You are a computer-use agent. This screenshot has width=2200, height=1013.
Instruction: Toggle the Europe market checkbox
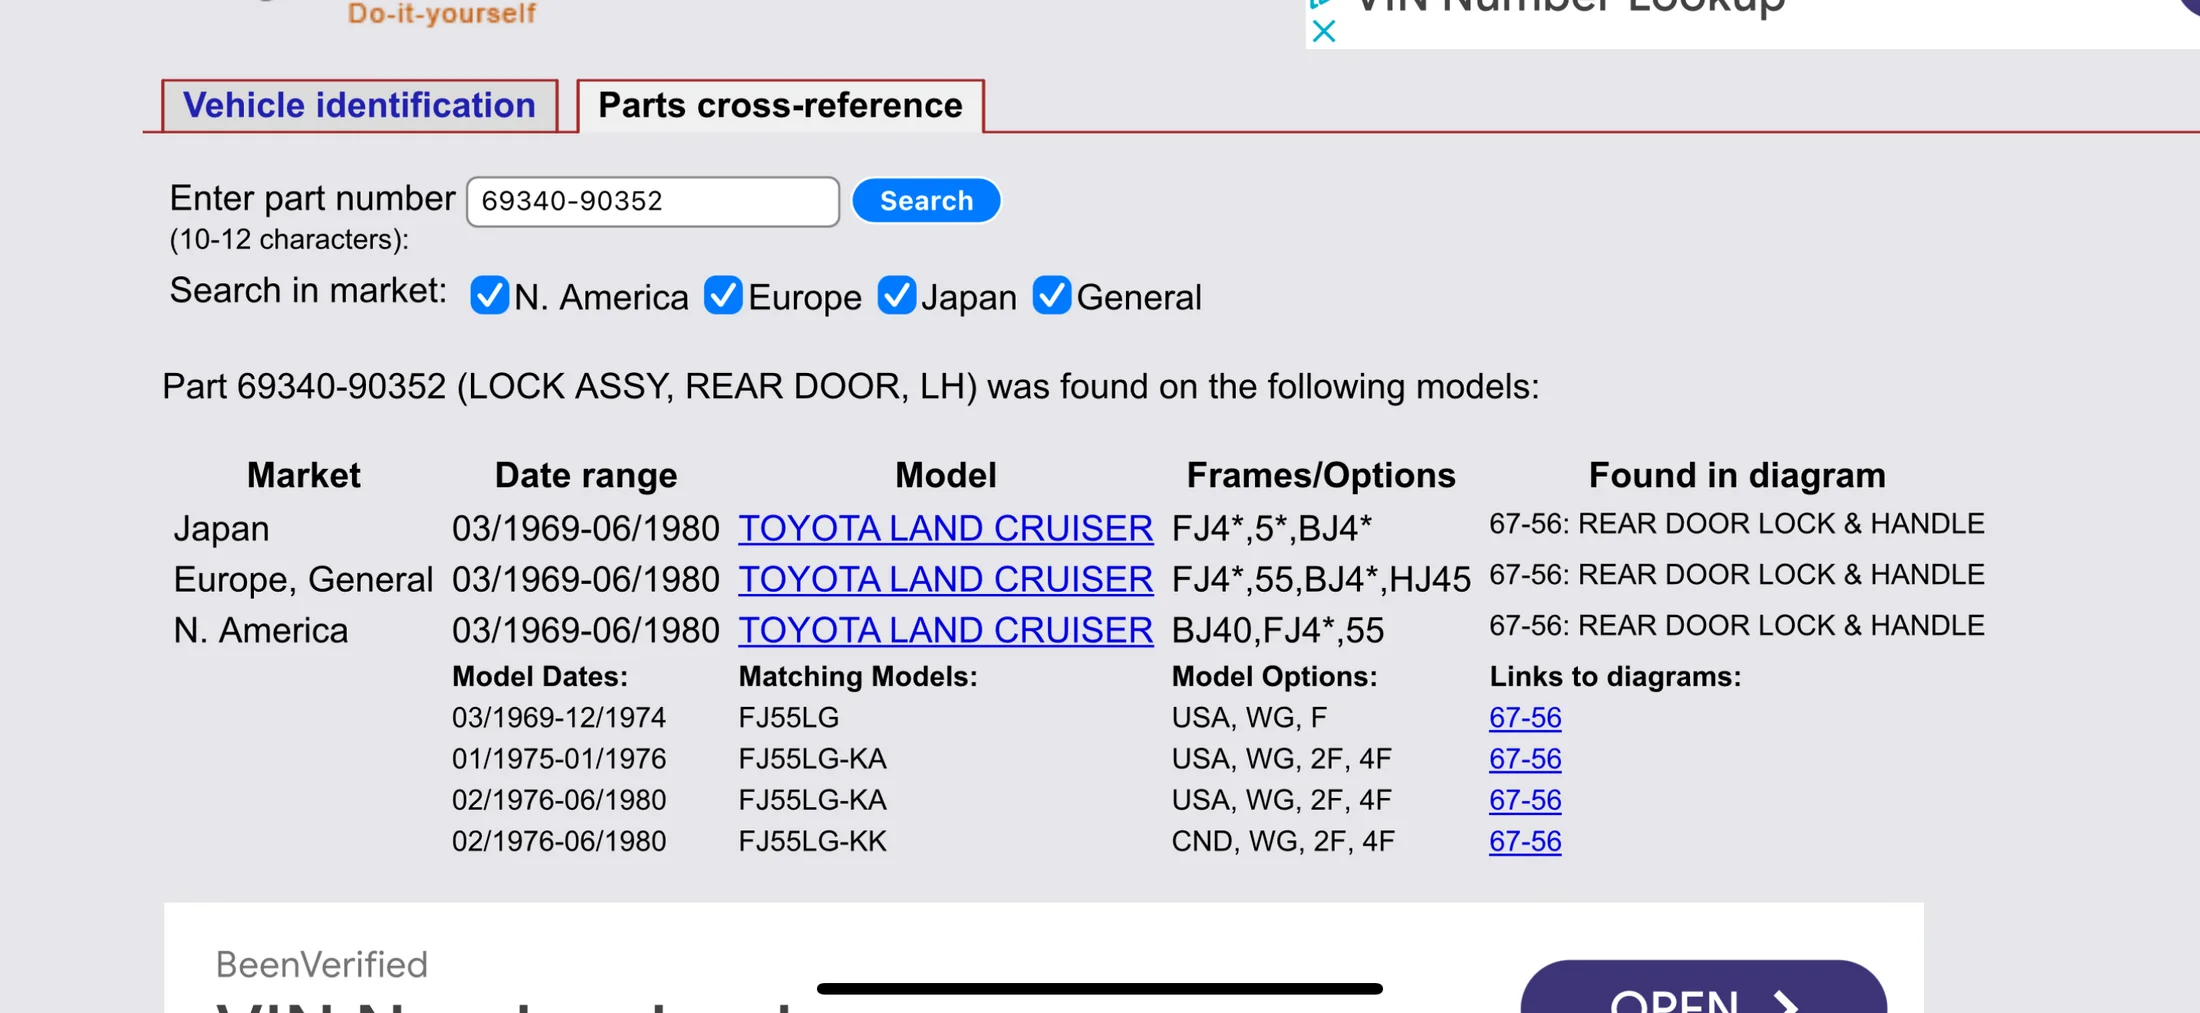pyautogui.click(x=722, y=296)
